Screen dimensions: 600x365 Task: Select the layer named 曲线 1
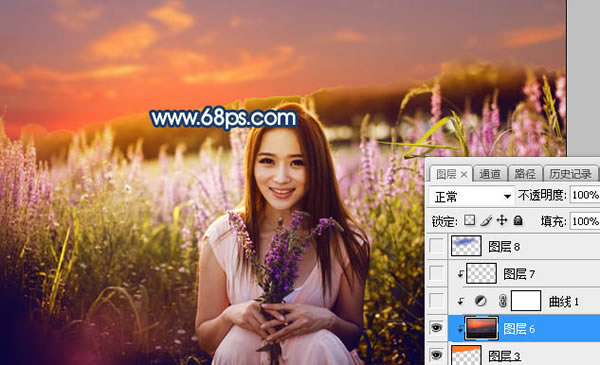(x=563, y=301)
